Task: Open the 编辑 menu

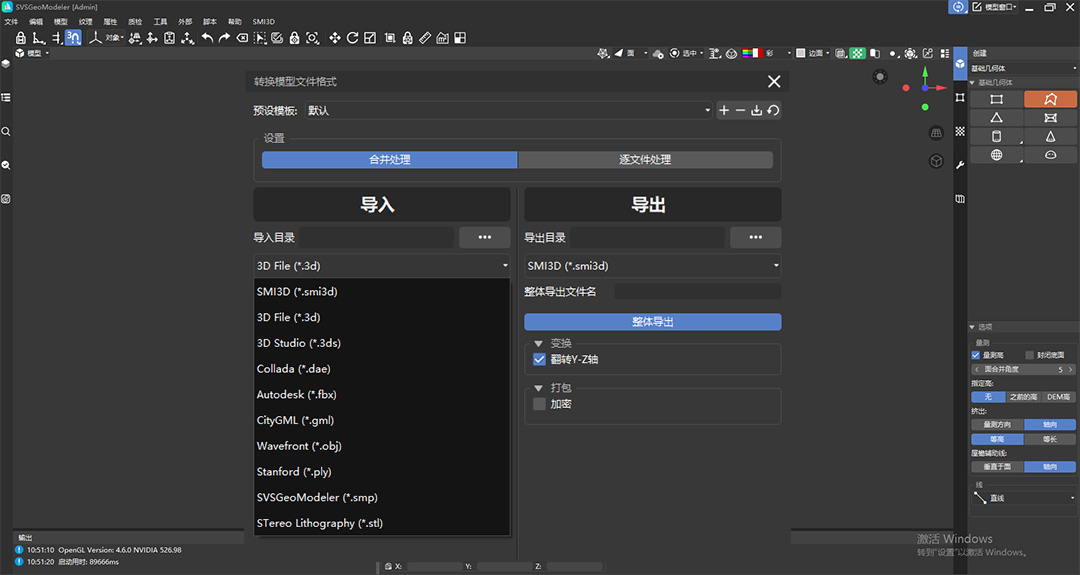Action: [x=36, y=21]
